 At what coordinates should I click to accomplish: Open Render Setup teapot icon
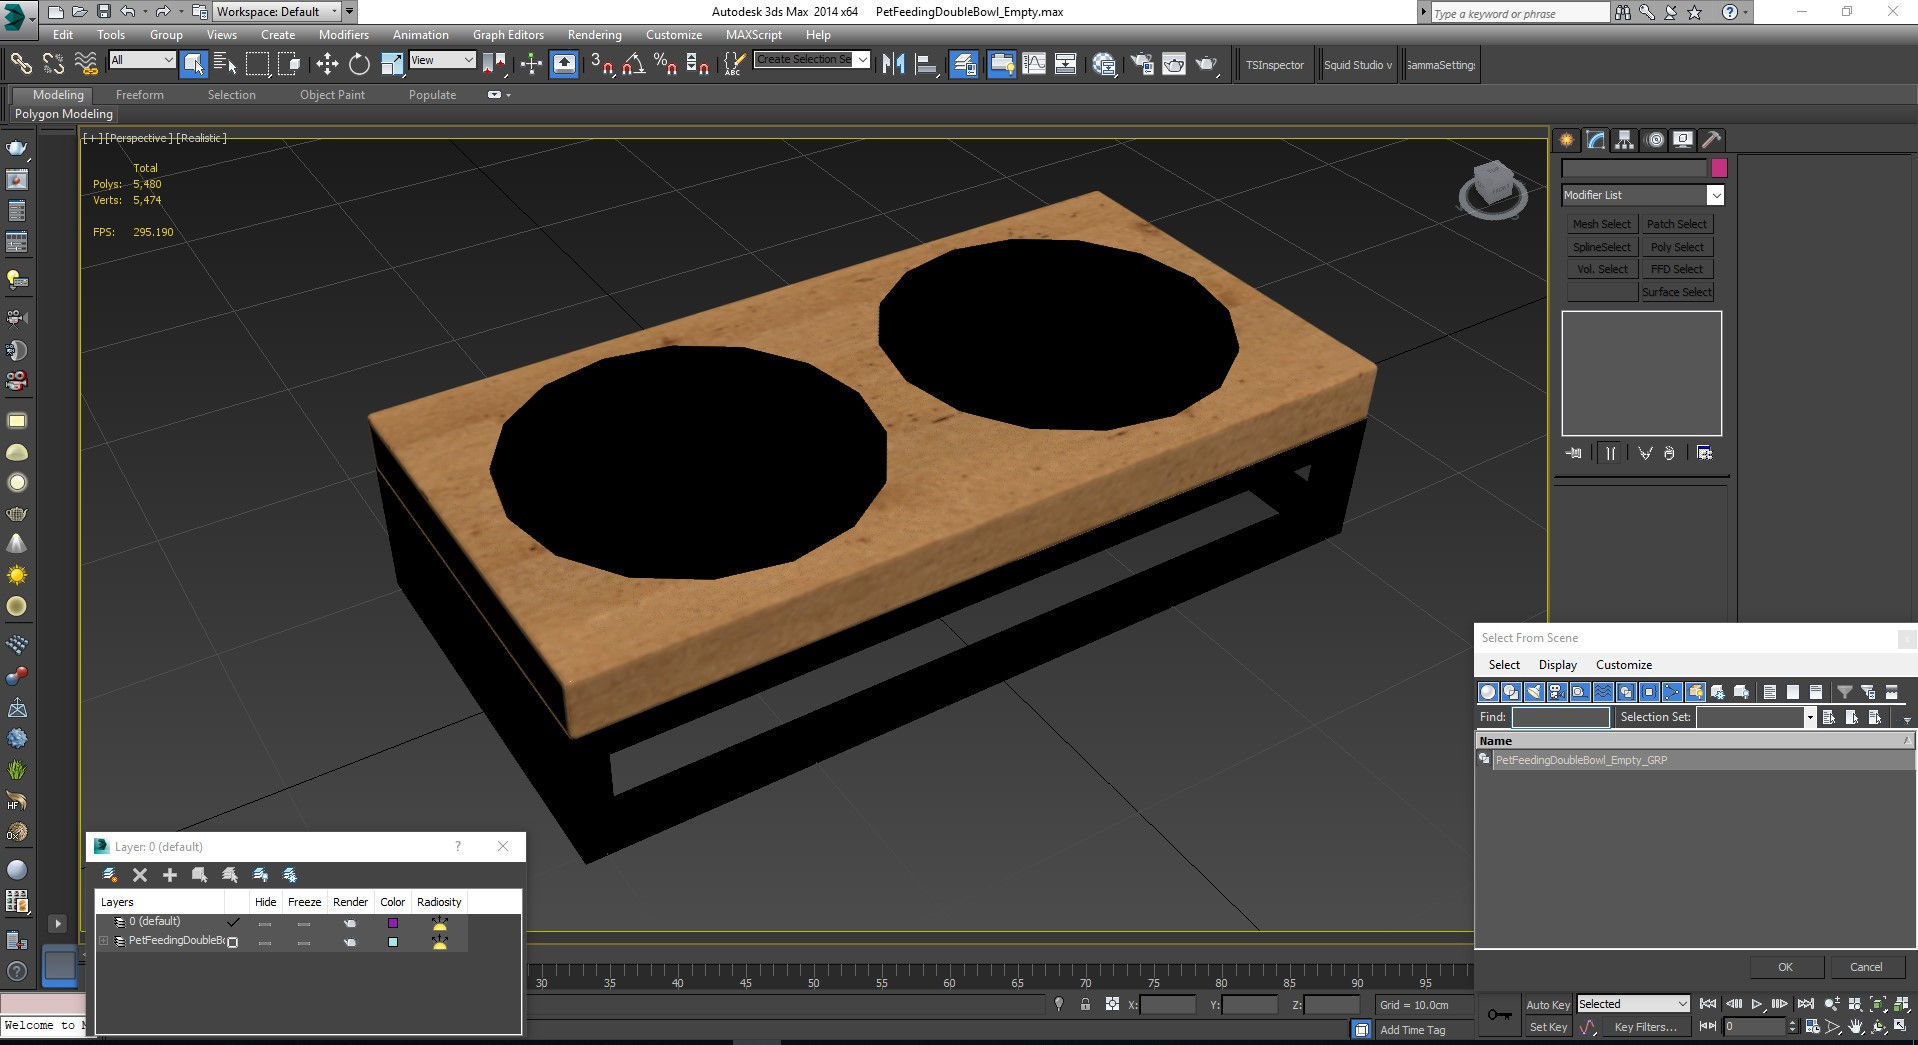pyautogui.click(x=1141, y=64)
